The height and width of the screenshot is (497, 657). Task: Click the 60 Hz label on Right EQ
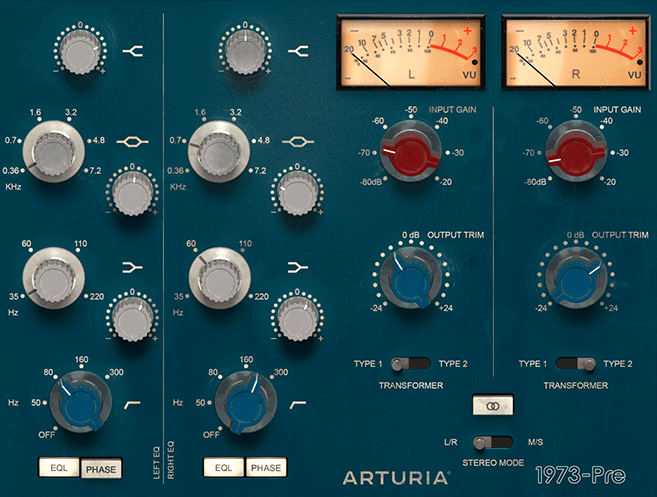(191, 243)
